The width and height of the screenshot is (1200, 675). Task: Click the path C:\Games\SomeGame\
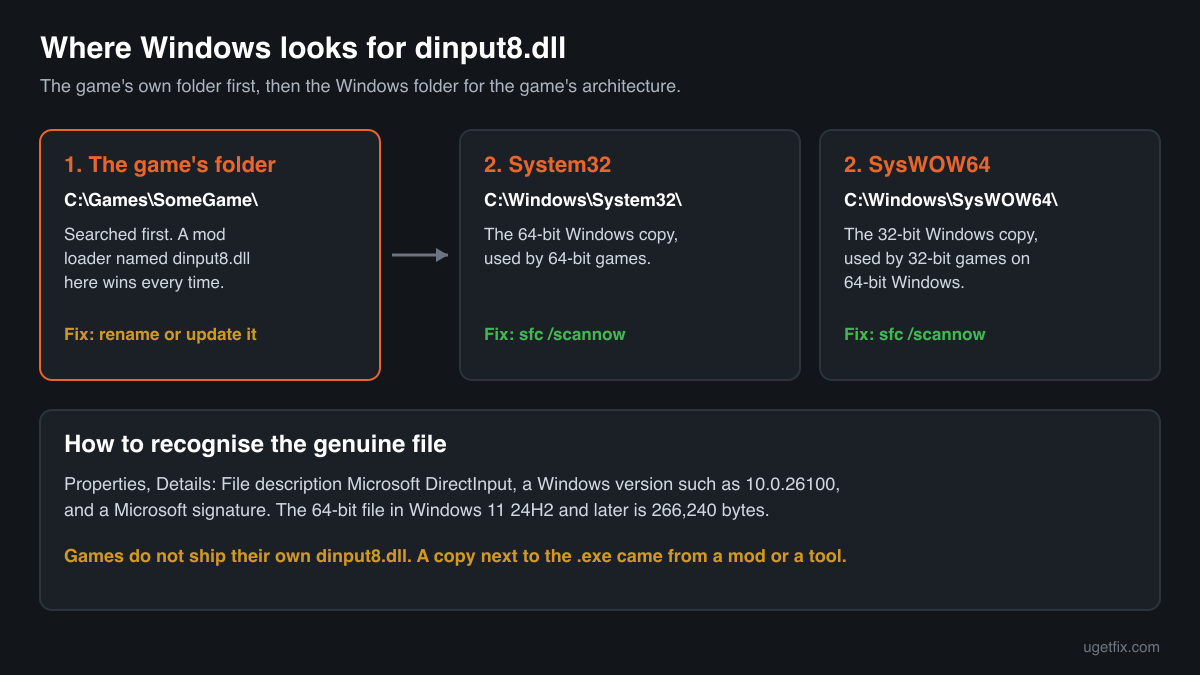point(161,200)
